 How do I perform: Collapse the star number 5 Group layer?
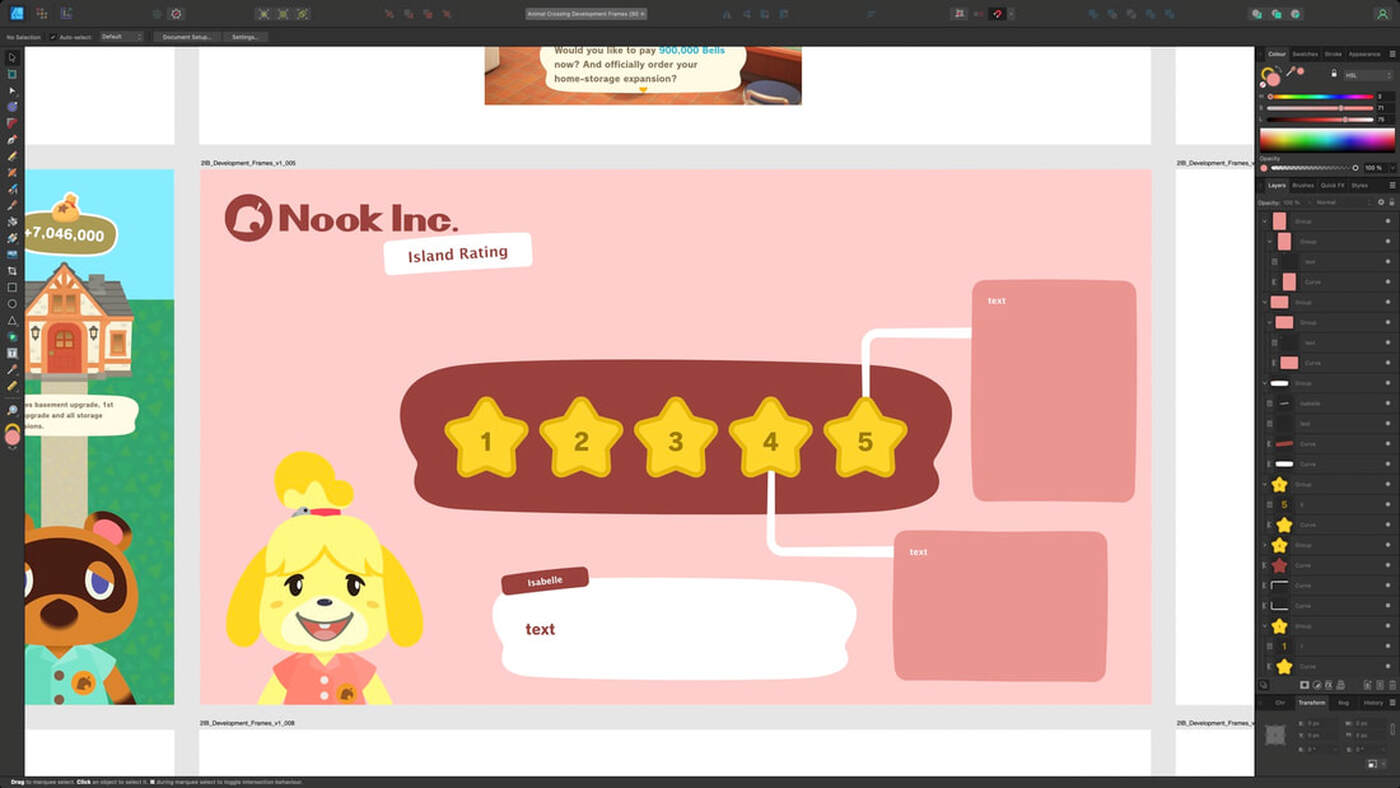pyautogui.click(x=1265, y=484)
